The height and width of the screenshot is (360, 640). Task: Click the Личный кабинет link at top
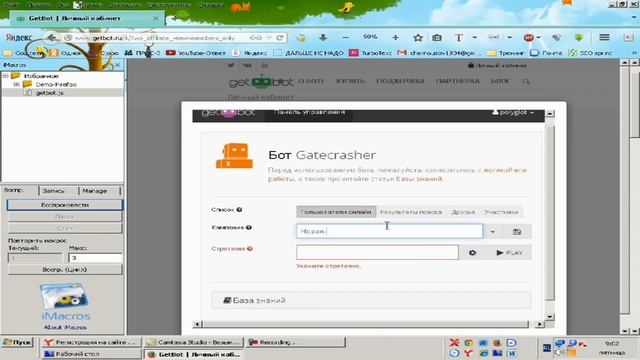click(497, 65)
